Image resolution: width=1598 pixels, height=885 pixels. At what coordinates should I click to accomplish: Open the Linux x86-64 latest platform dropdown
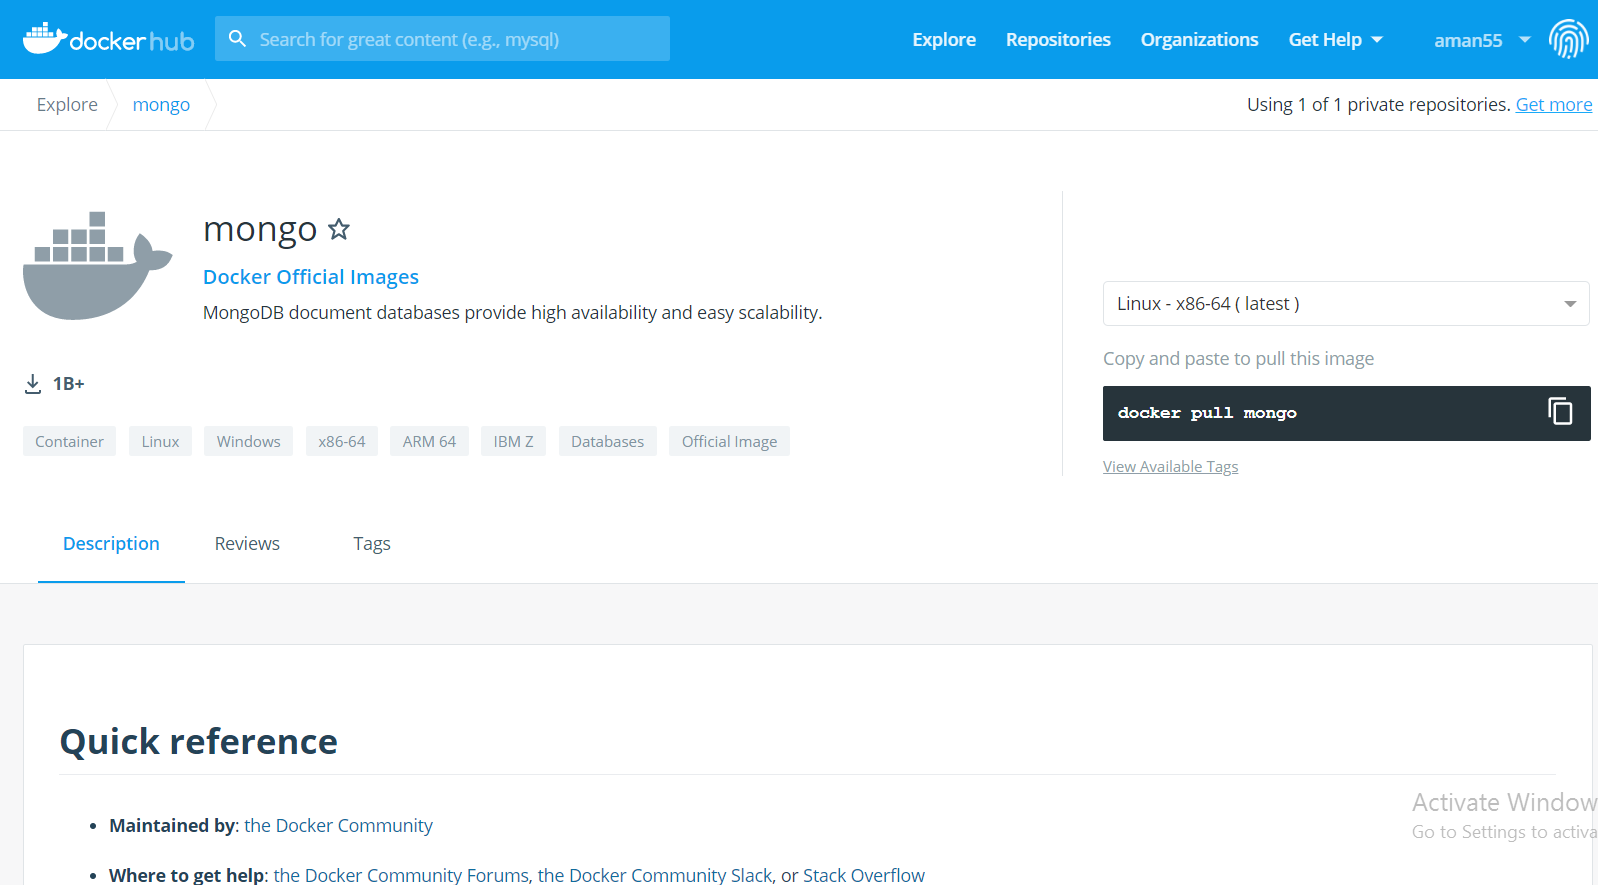1346,304
